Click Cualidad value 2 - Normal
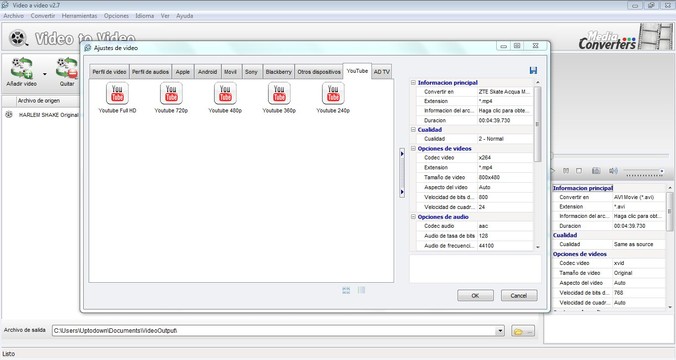This screenshot has height=360, width=676. (505, 139)
